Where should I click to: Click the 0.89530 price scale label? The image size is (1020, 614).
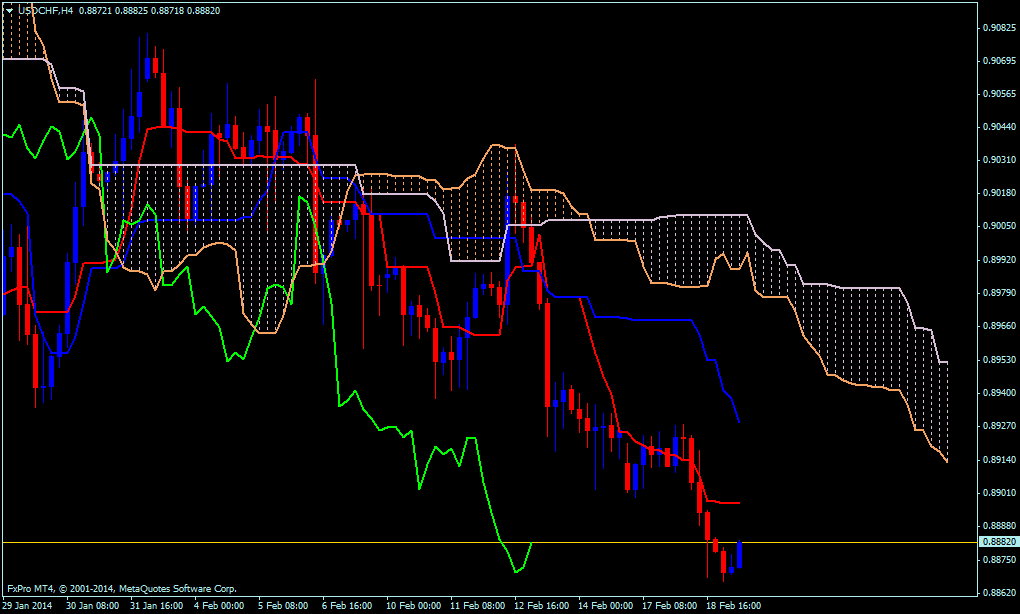coord(999,360)
